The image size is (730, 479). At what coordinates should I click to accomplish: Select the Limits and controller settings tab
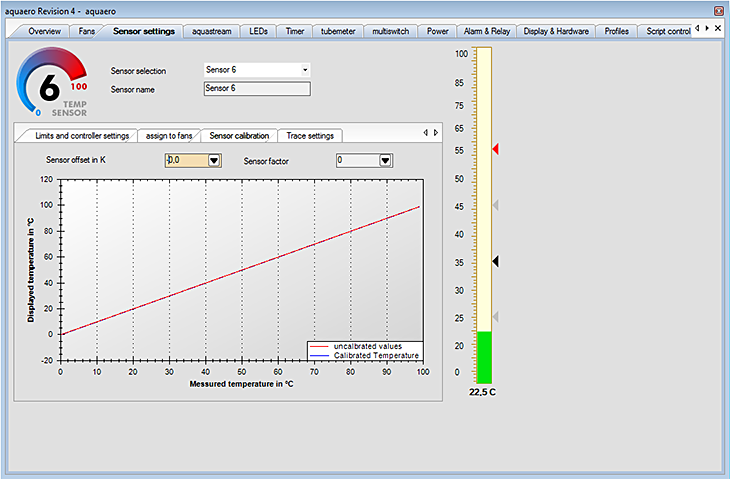pos(81,136)
